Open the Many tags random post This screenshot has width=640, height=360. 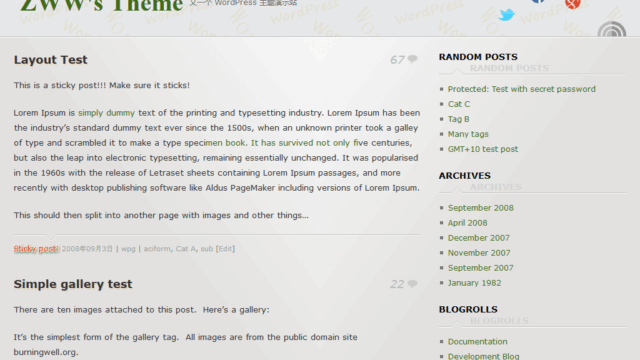tap(468, 134)
